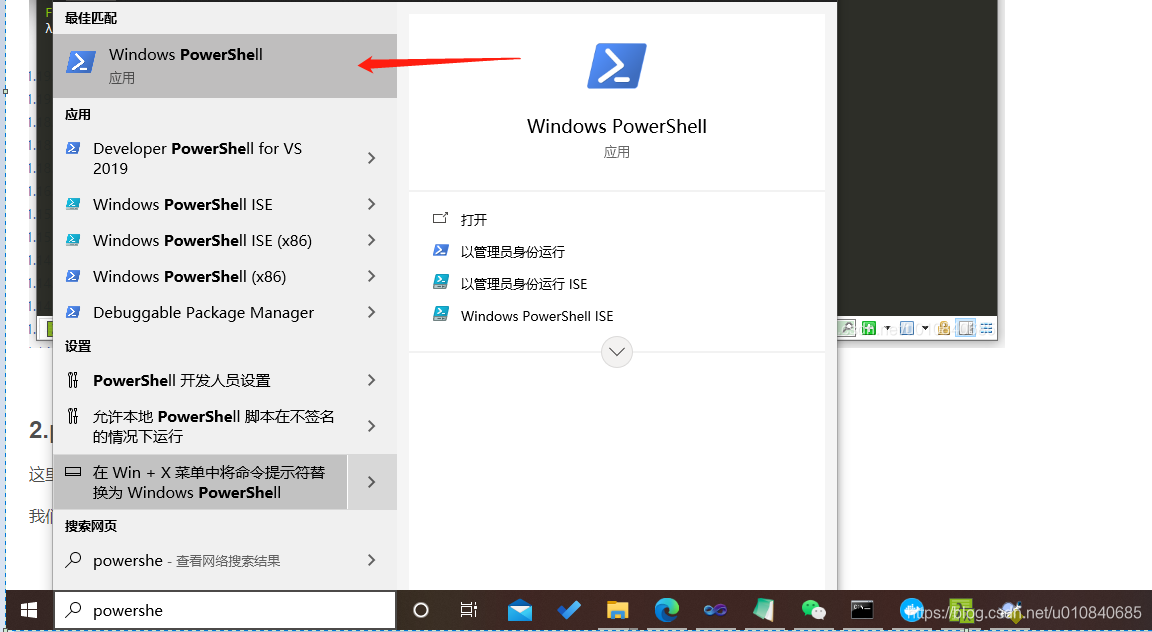Click the Win + X menu setting icon

click(x=73, y=472)
